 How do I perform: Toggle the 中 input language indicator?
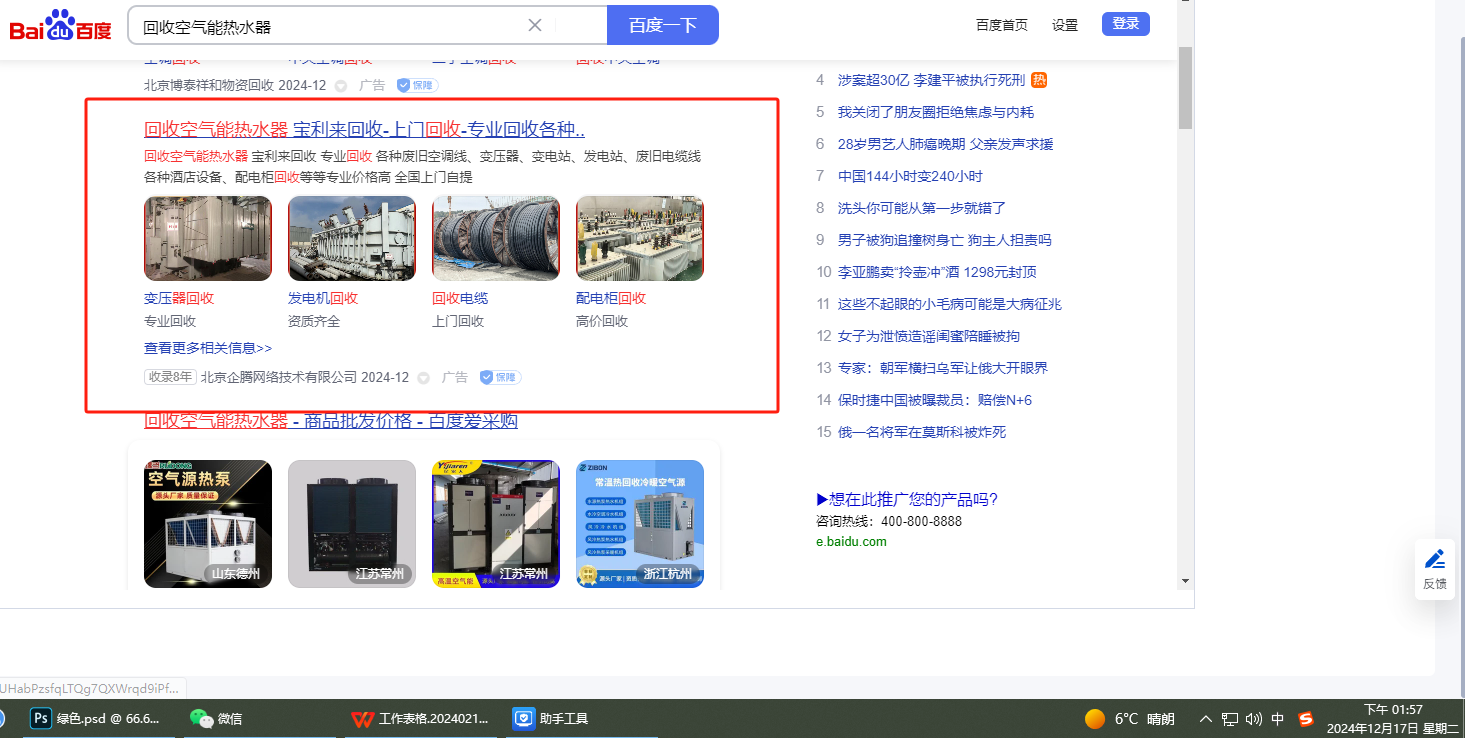pyautogui.click(x=1278, y=719)
